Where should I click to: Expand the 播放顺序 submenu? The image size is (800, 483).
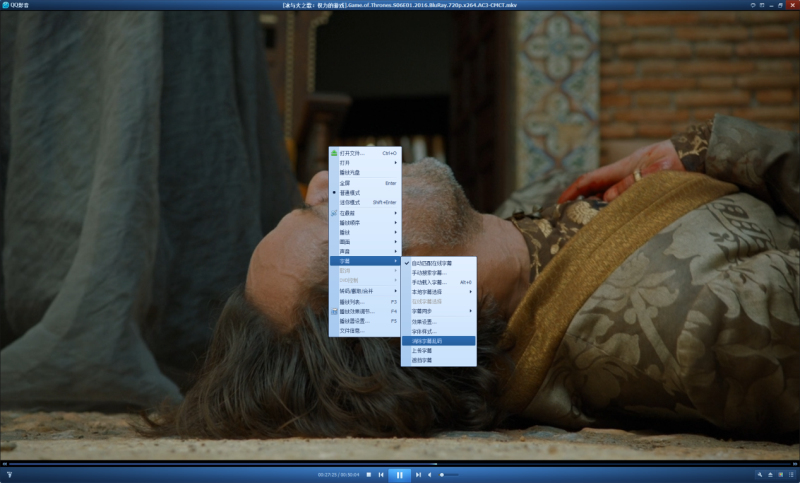pyautogui.click(x=365, y=223)
